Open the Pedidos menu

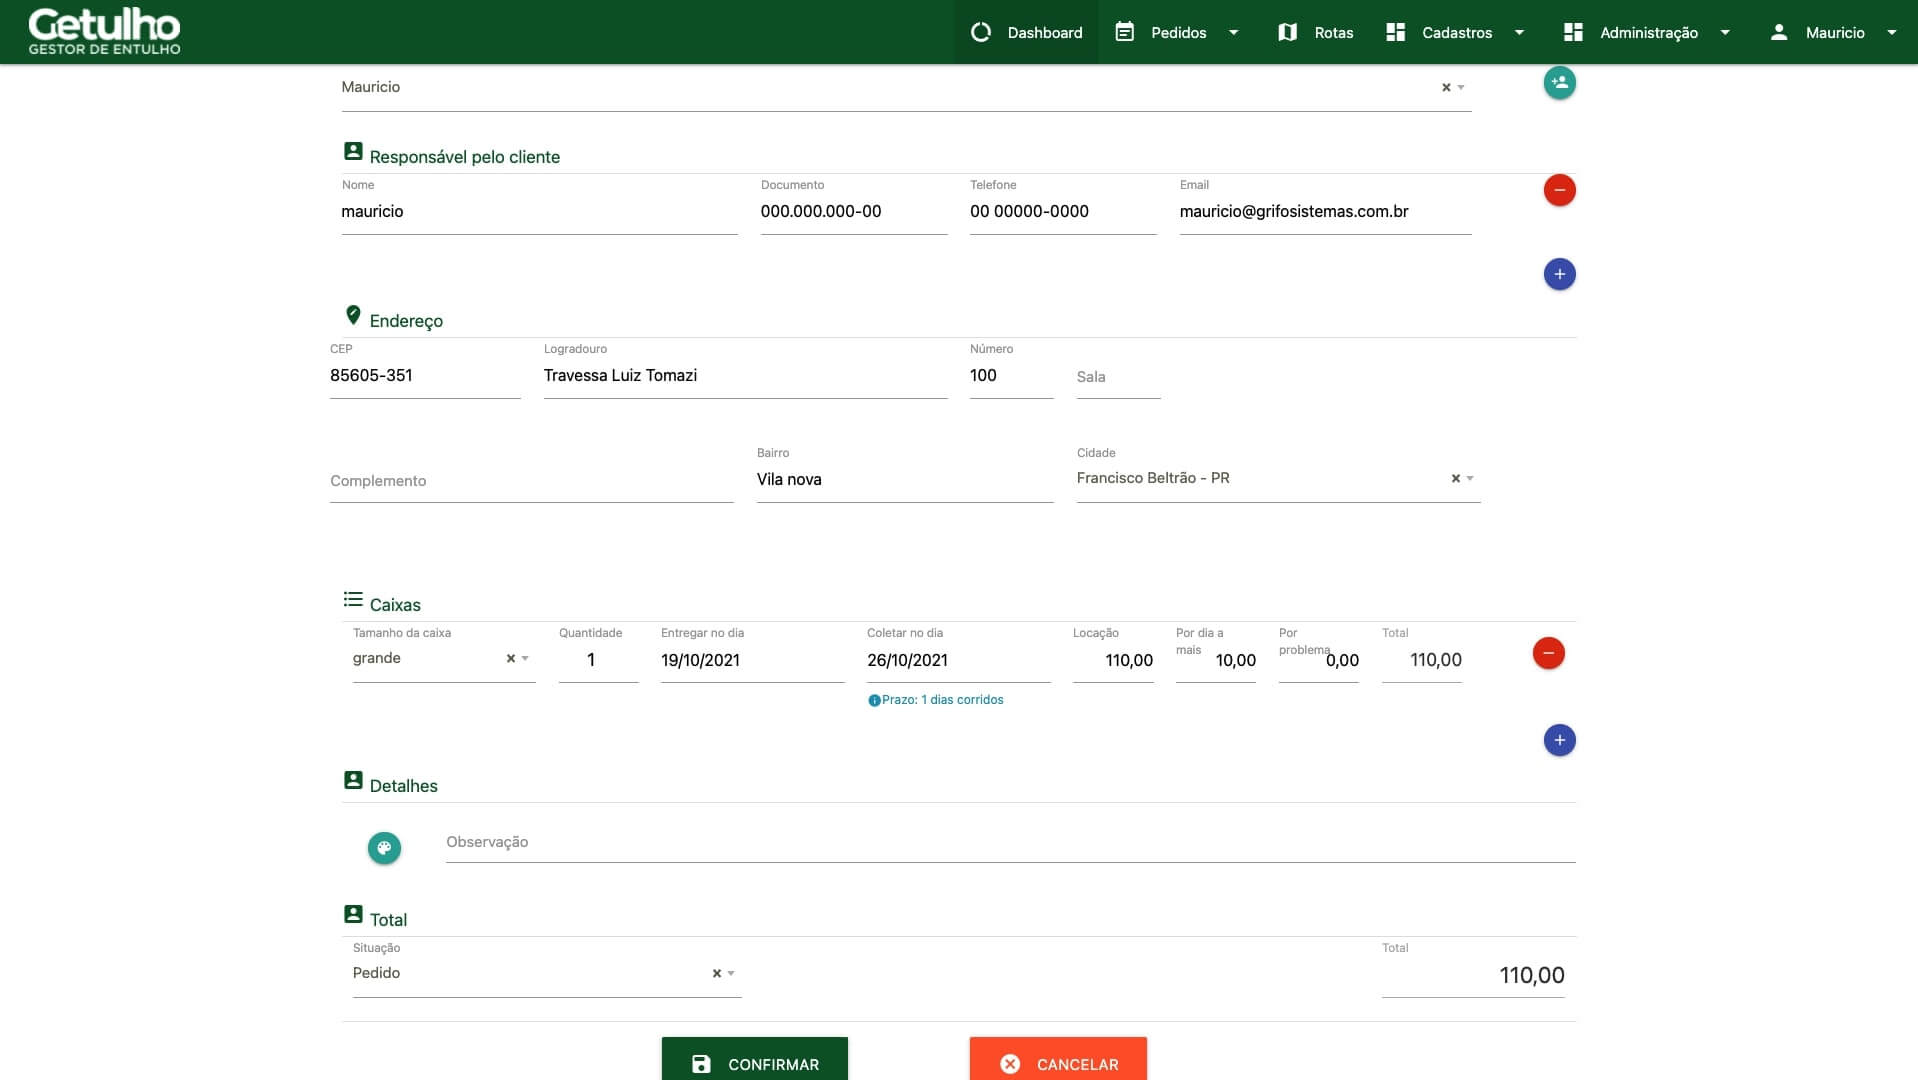1178,32
